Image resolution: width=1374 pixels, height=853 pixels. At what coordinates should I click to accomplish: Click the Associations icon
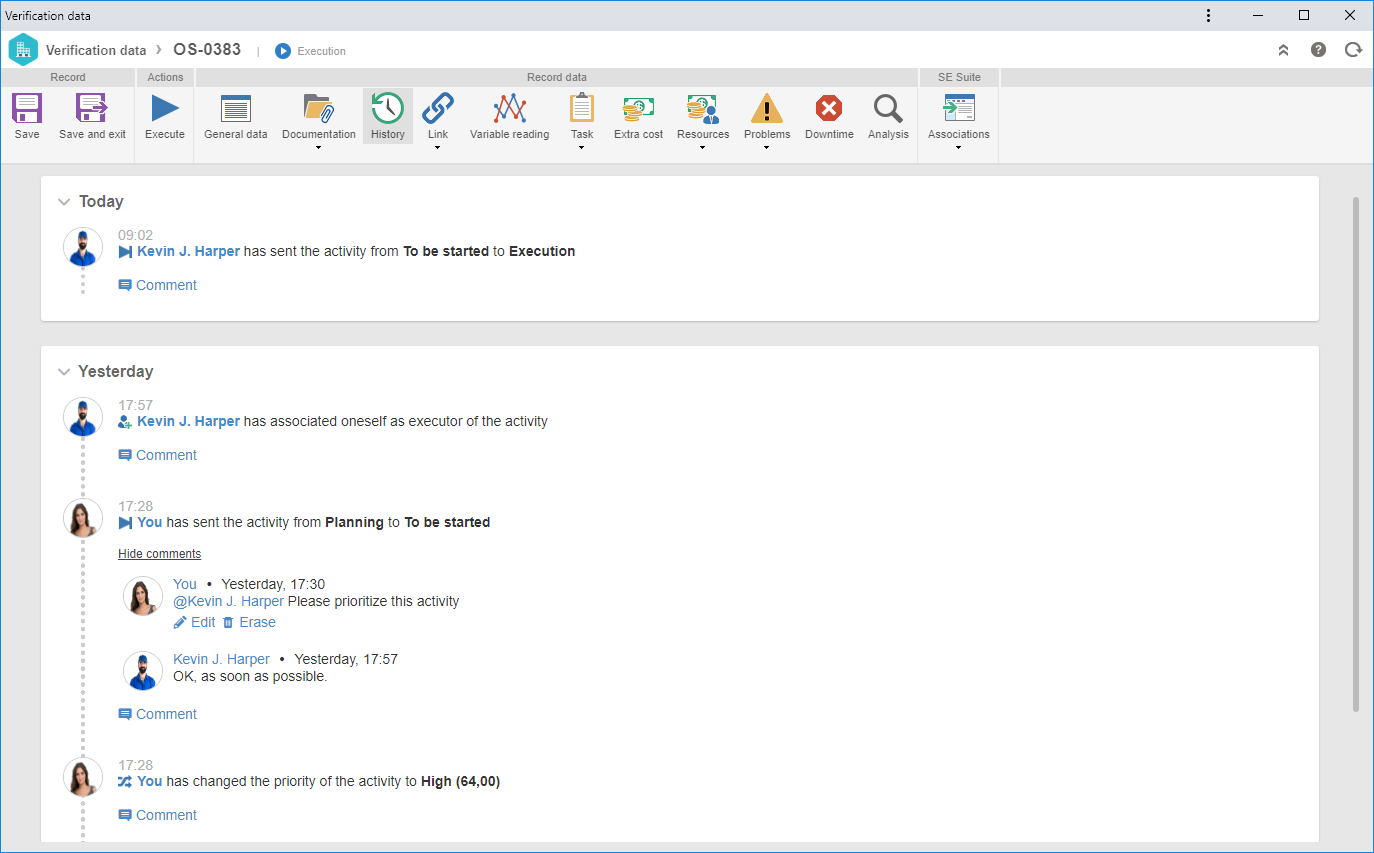coord(959,108)
